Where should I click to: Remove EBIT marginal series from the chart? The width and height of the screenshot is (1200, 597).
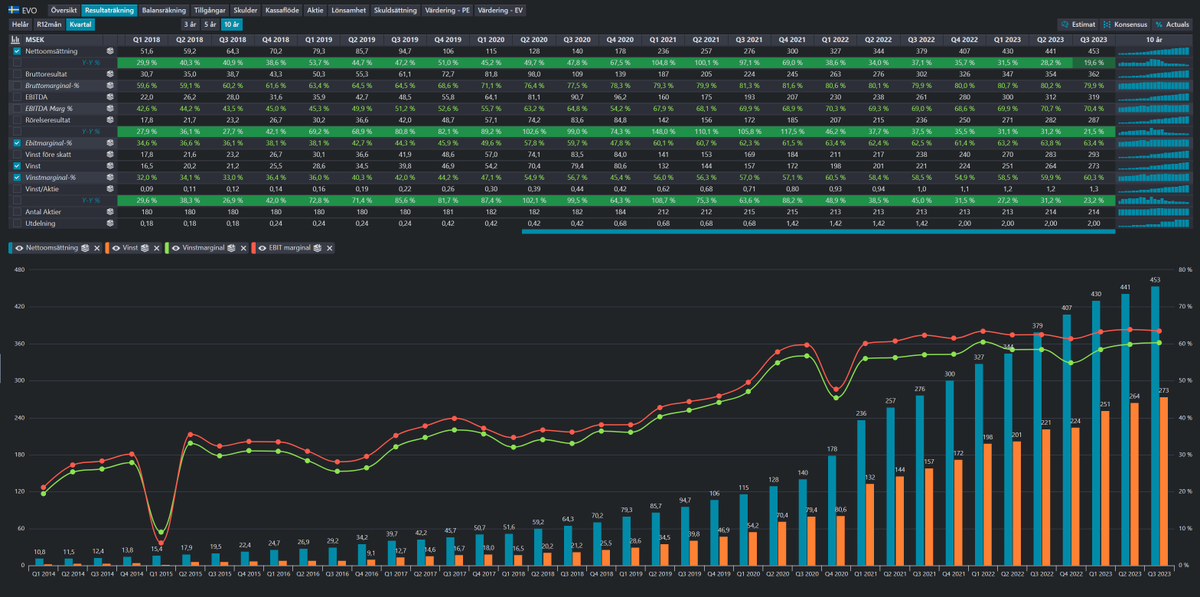point(329,248)
